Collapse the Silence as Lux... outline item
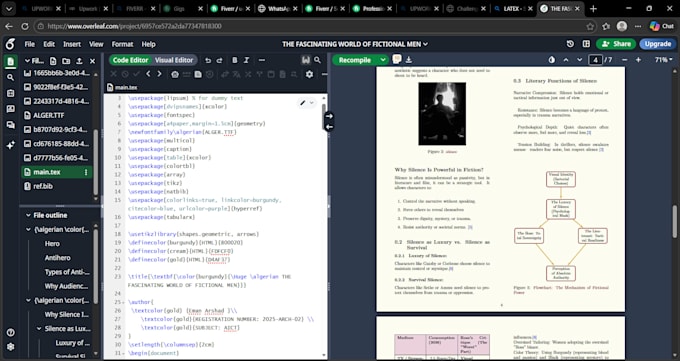The image size is (680, 361). [x=39, y=329]
